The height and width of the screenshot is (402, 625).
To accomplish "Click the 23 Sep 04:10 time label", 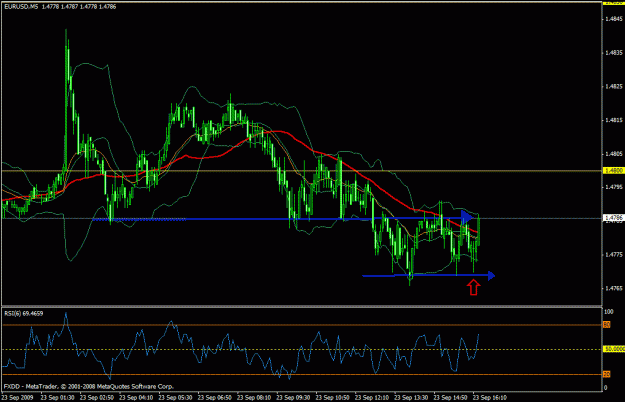I will pyautogui.click(x=136, y=398).
